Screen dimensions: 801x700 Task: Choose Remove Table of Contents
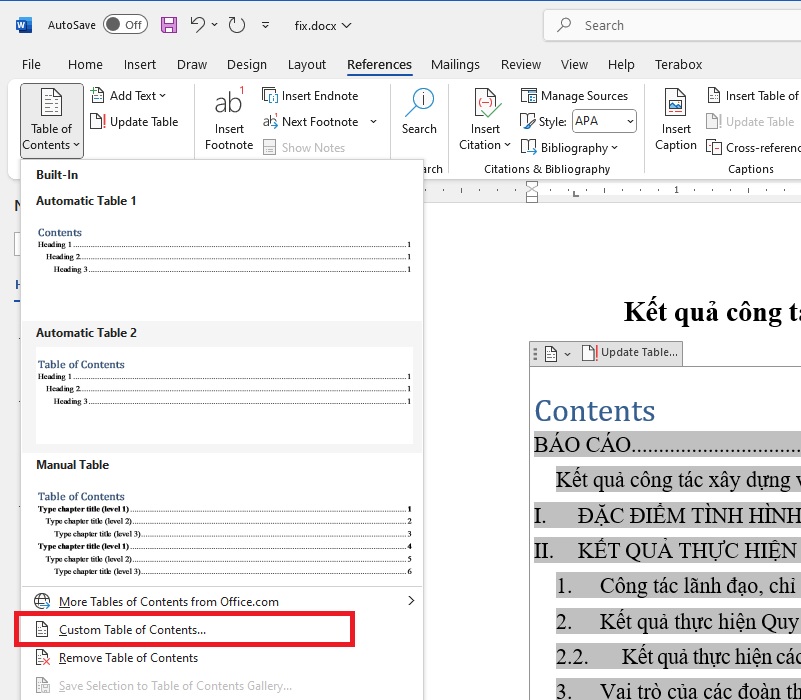coord(222,658)
